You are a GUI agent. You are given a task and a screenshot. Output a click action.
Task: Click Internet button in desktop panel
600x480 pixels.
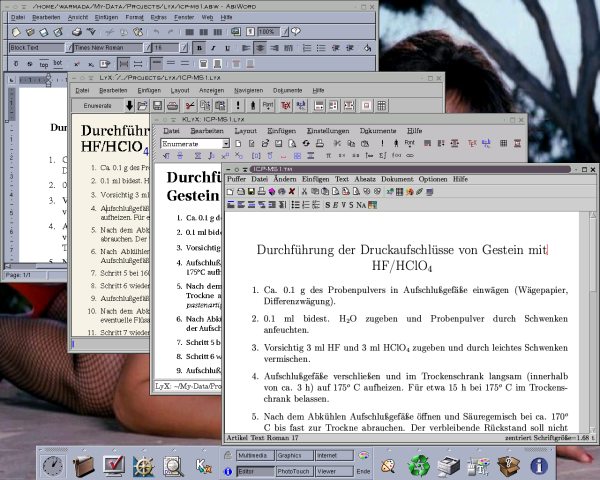point(334,456)
